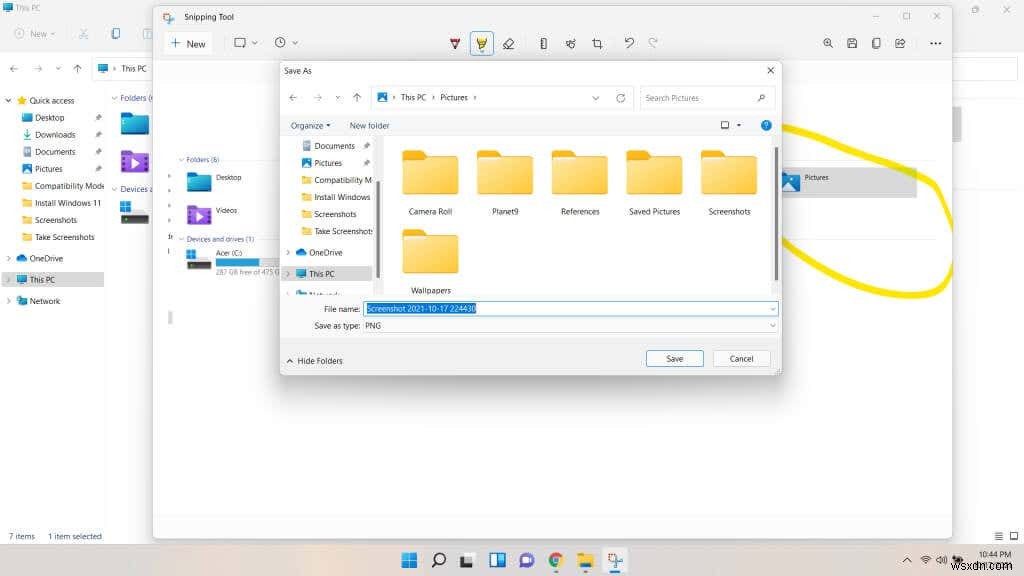
Task: Select the Ballpoint pen tool
Action: click(x=455, y=43)
